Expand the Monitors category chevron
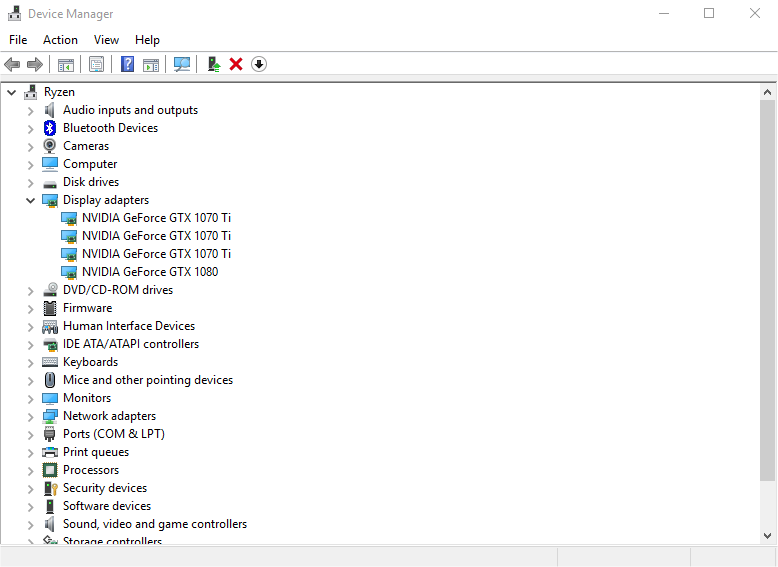The image size is (778, 567). click(x=31, y=398)
